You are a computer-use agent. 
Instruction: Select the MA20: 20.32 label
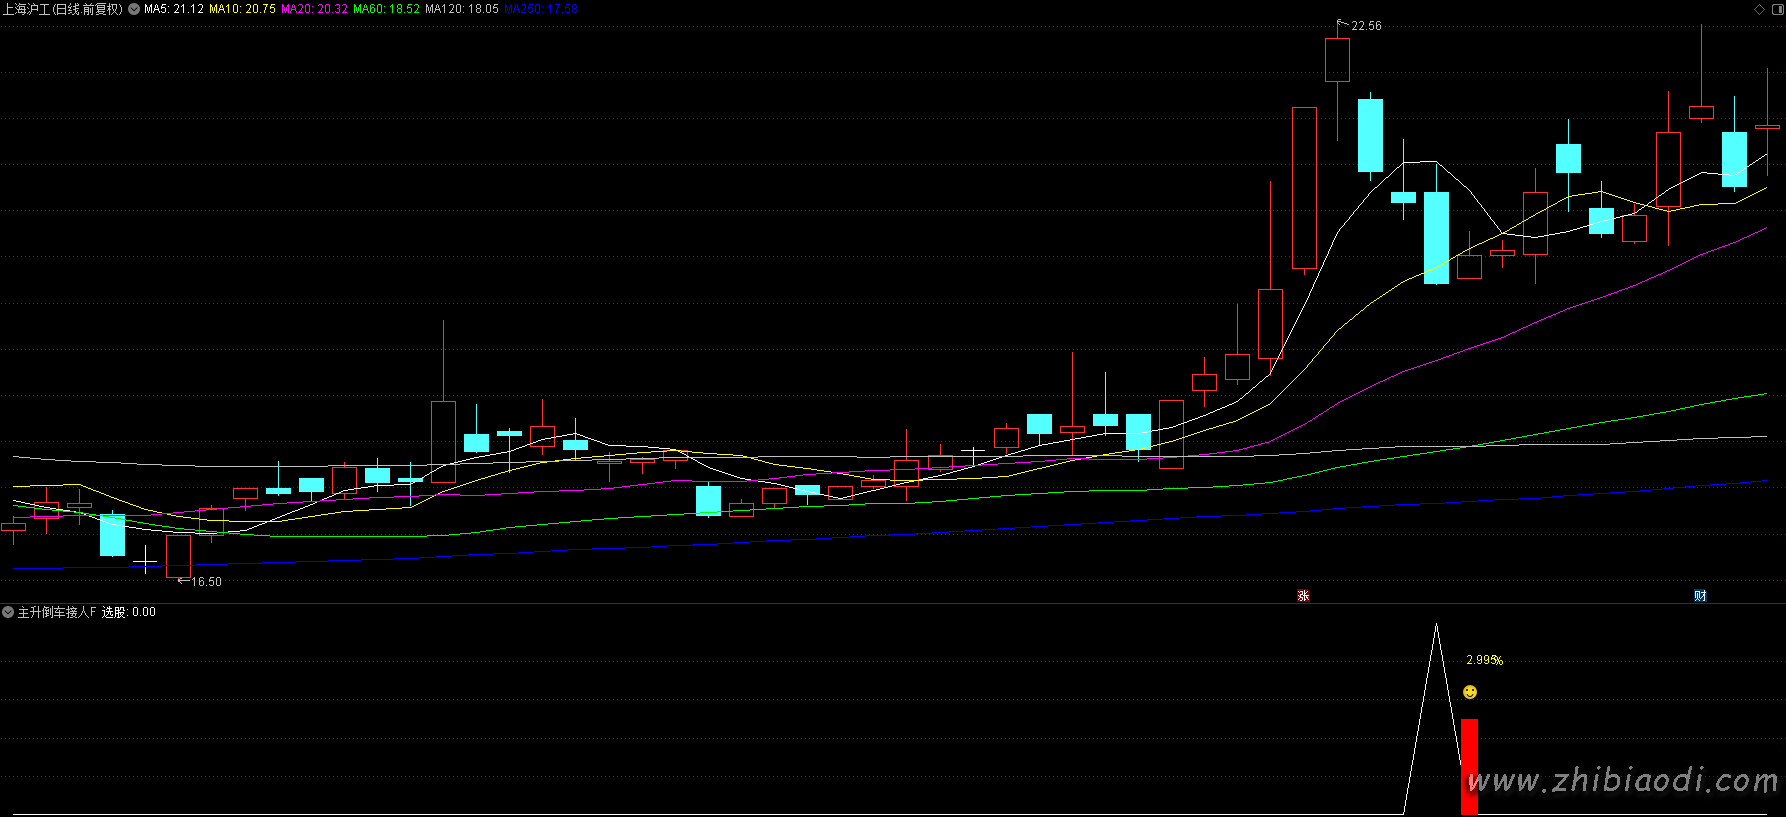(314, 9)
